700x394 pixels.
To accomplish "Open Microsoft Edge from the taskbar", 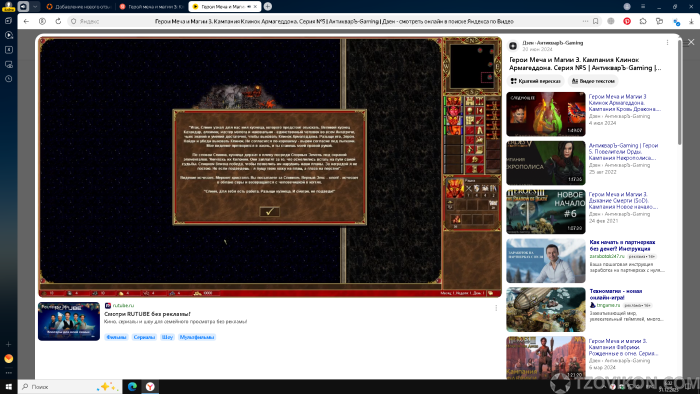I will [132, 386].
